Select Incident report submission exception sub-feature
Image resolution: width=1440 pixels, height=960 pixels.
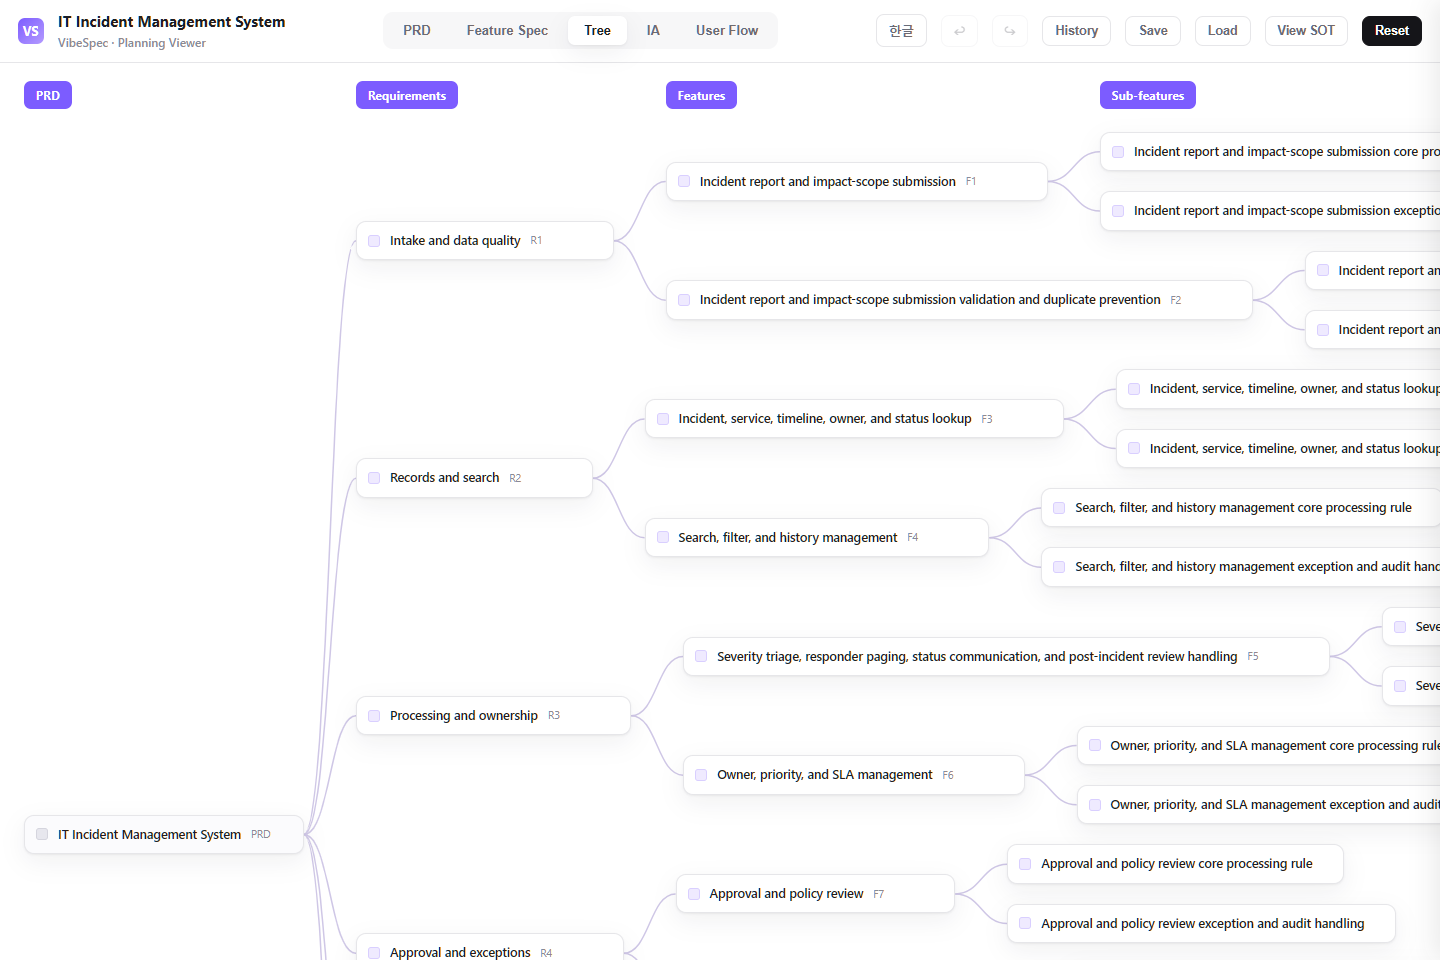point(1270,211)
